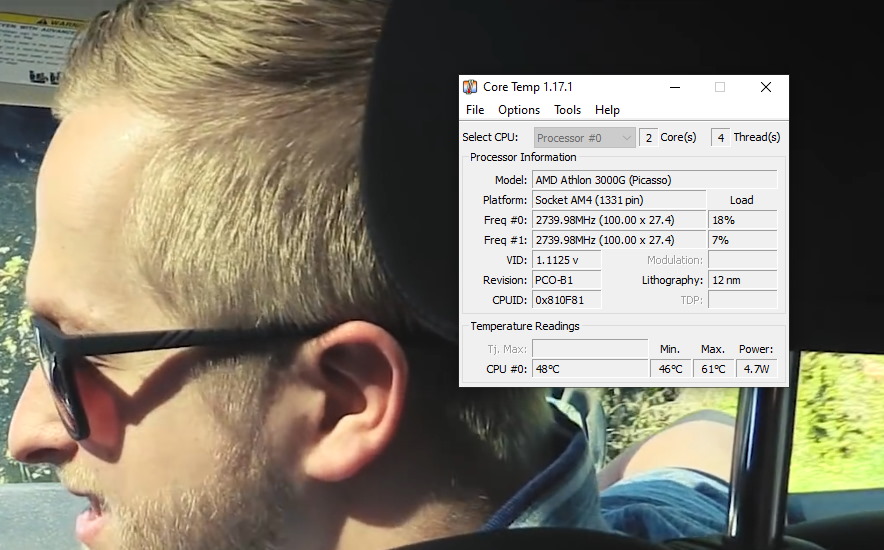Click the empty Modulation field
The height and width of the screenshot is (550, 884).
742,260
